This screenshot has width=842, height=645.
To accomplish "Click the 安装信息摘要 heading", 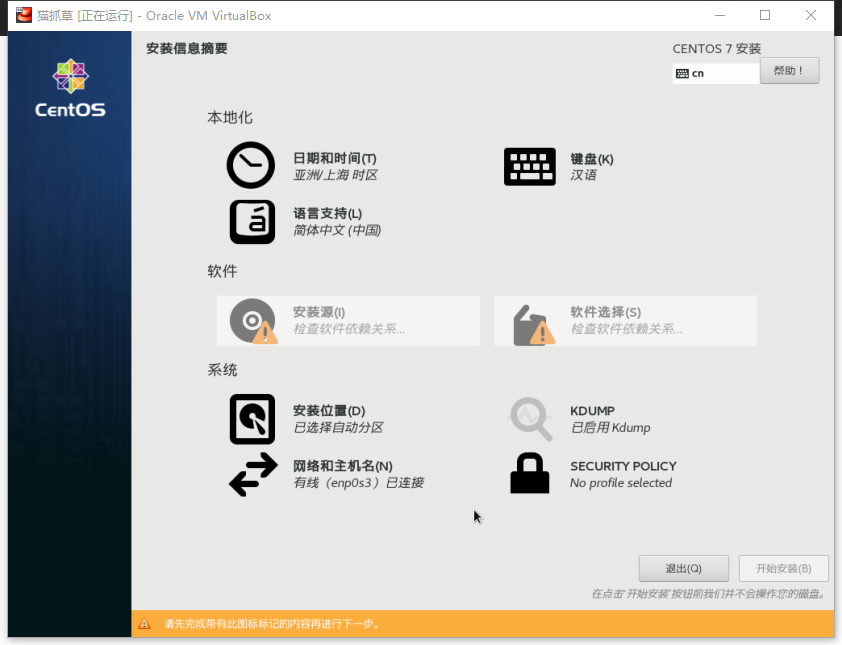I will tap(187, 48).
